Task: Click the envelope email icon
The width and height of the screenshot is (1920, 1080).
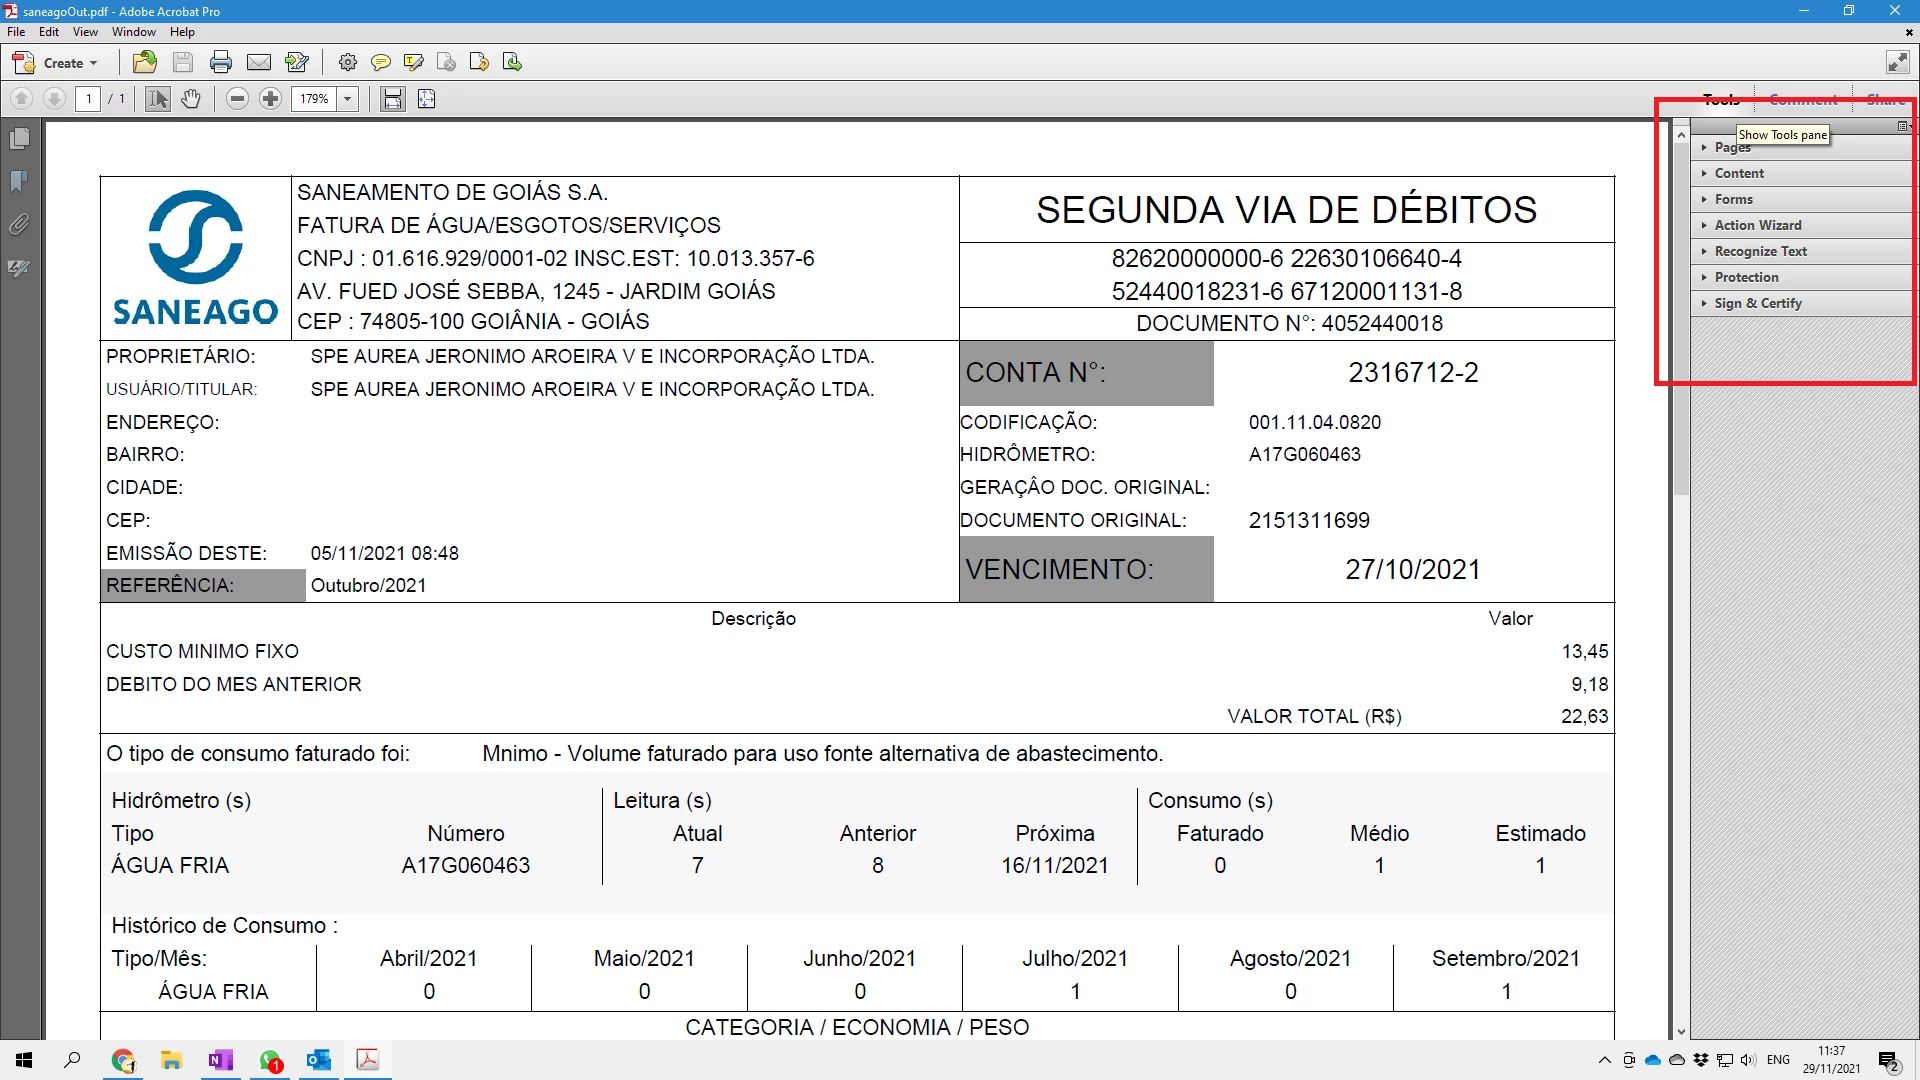Action: 259,62
